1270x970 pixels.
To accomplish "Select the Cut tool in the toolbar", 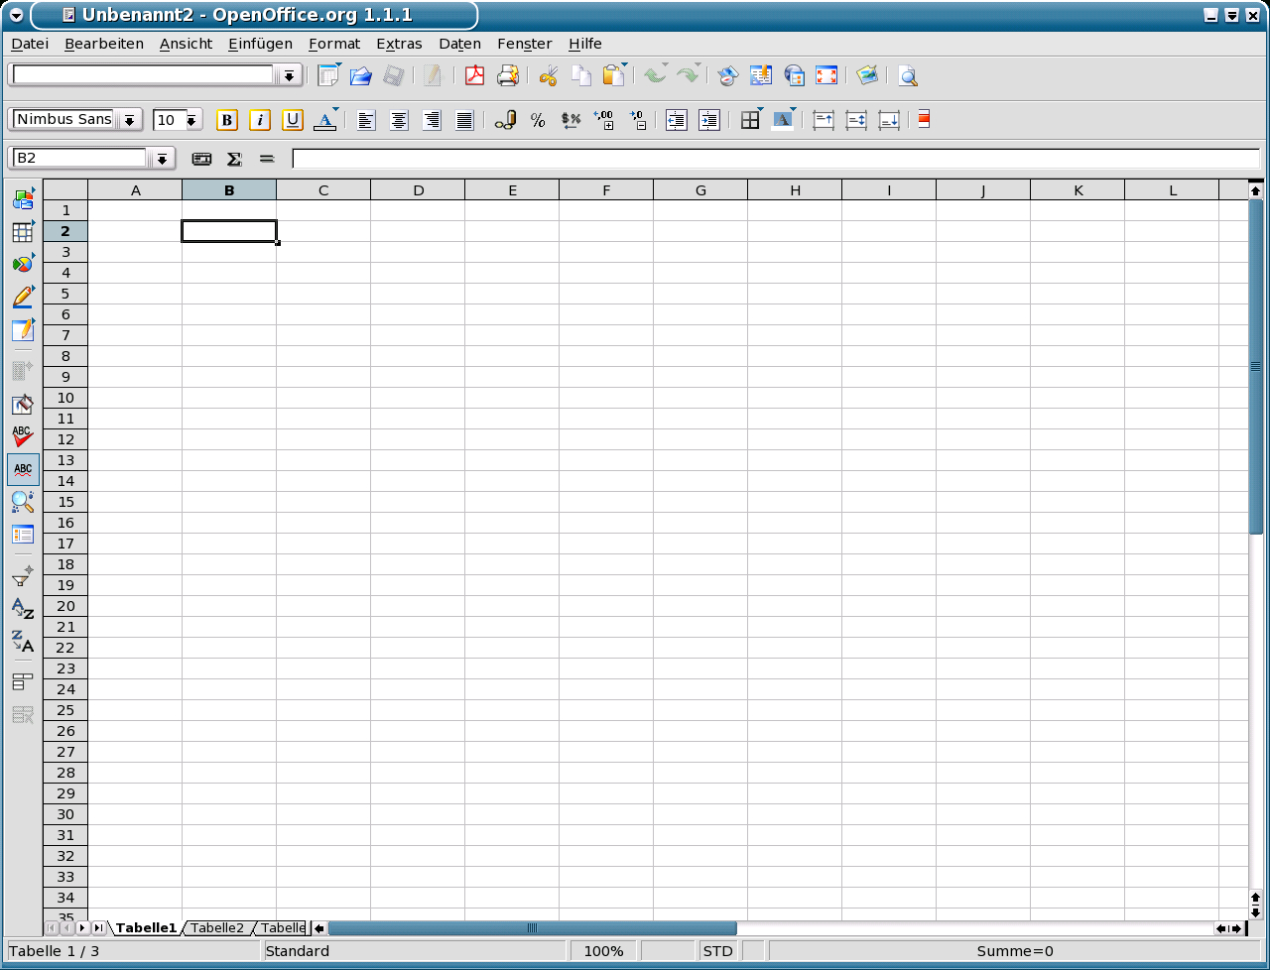I will click(547, 75).
